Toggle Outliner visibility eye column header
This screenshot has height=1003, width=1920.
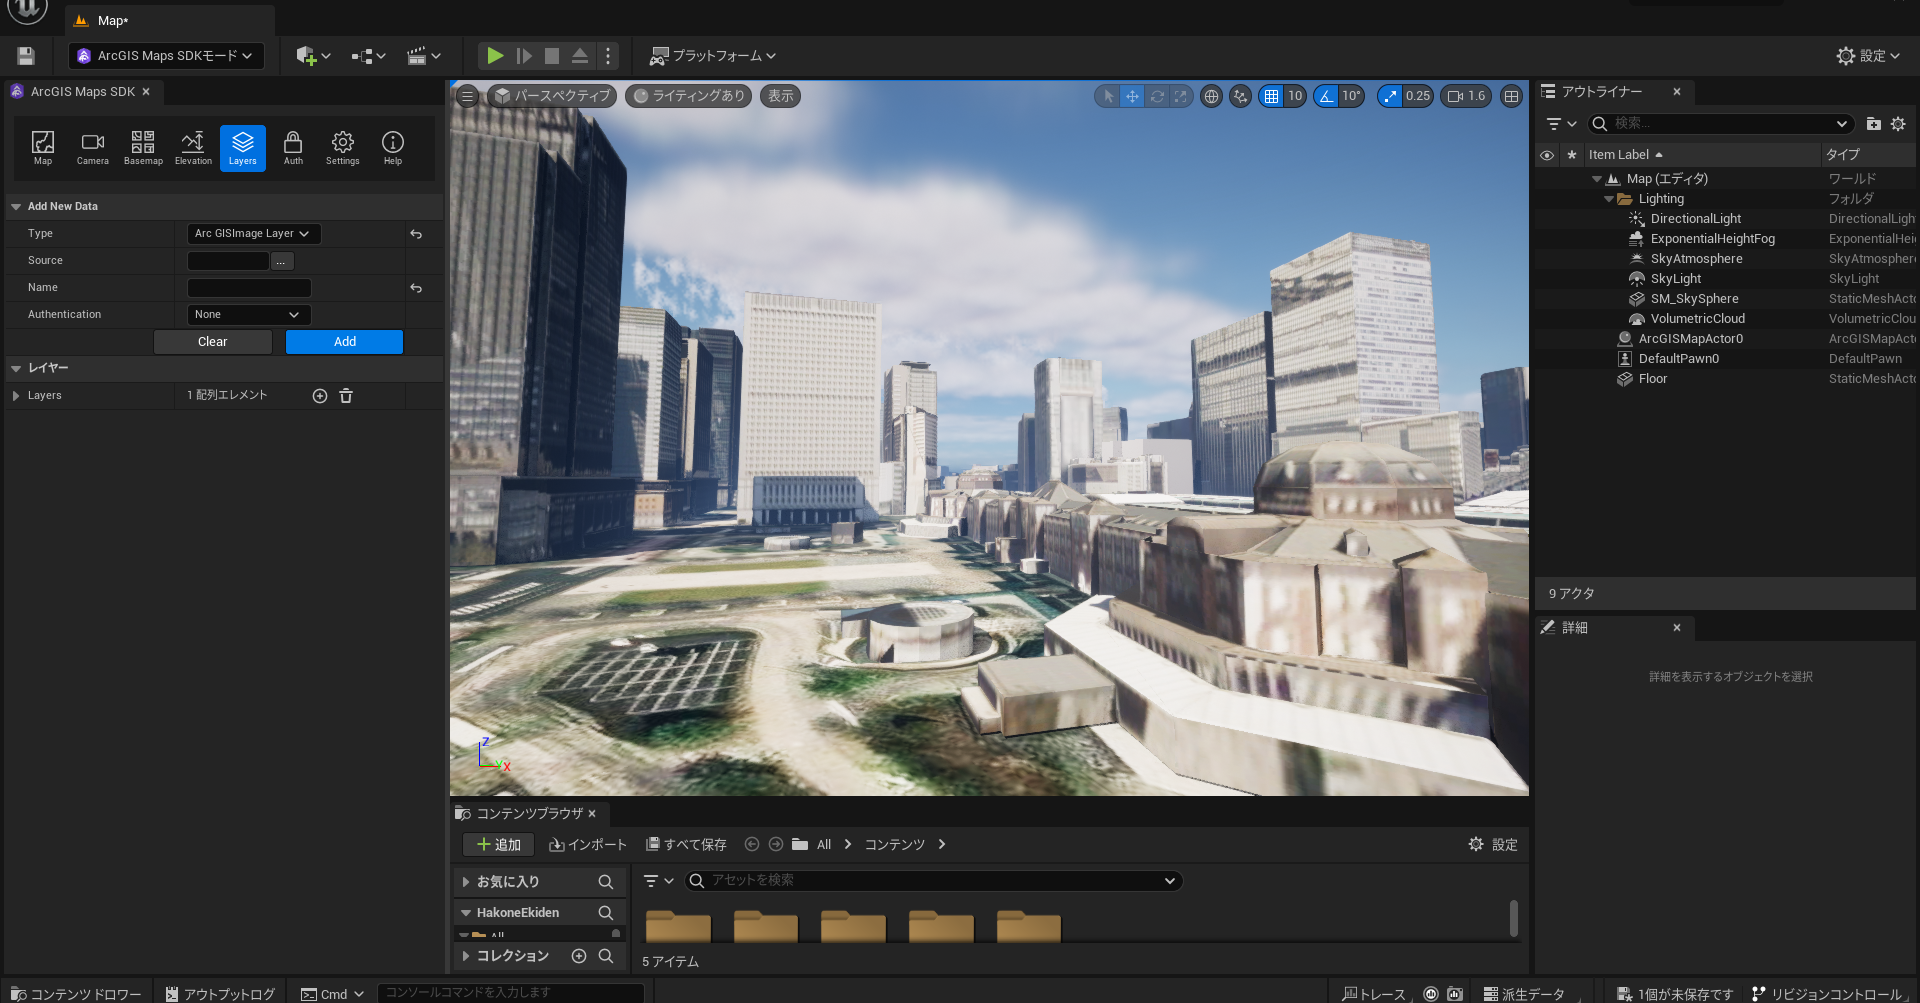[x=1547, y=155]
